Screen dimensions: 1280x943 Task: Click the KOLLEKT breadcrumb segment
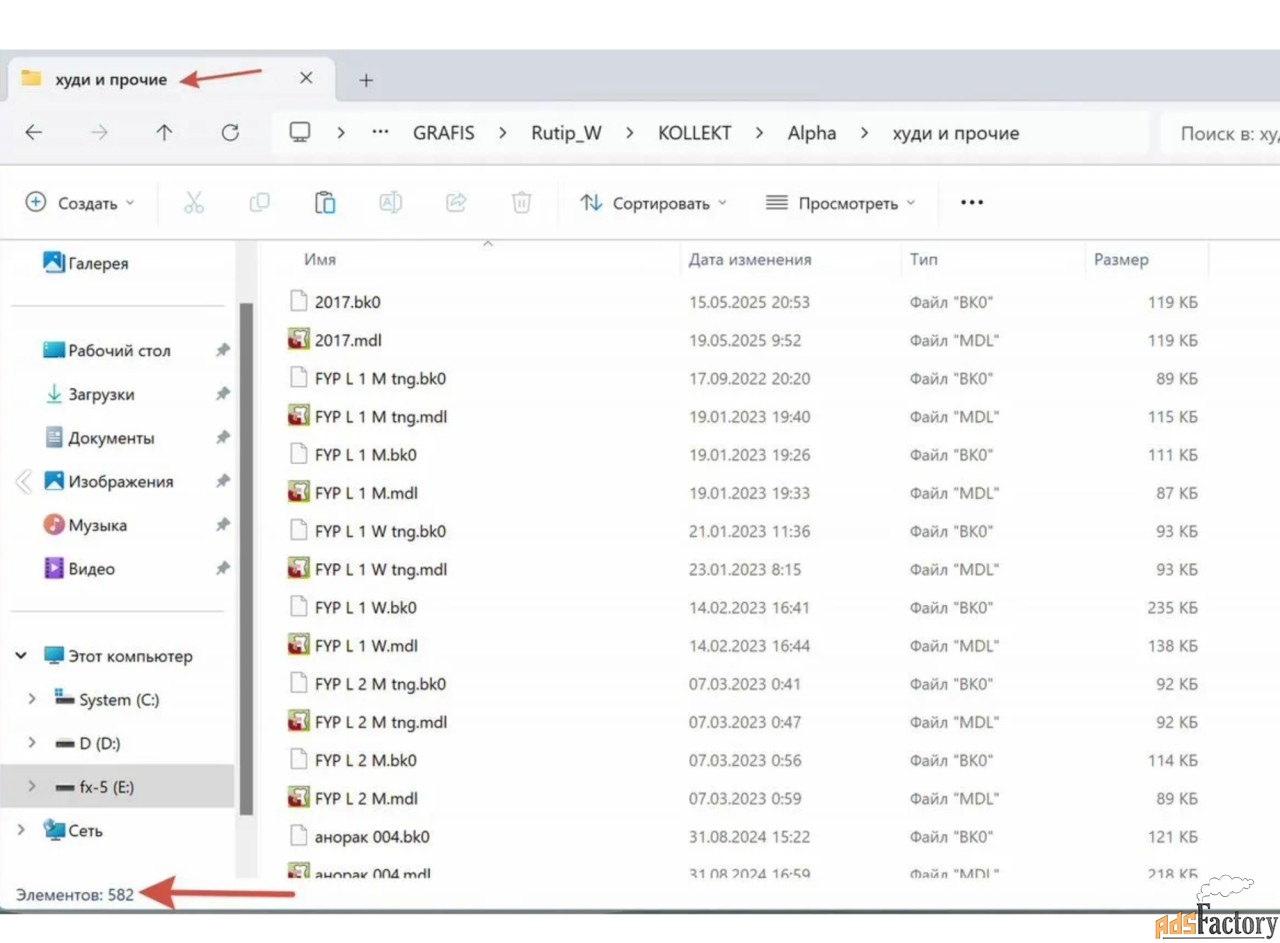coord(694,133)
